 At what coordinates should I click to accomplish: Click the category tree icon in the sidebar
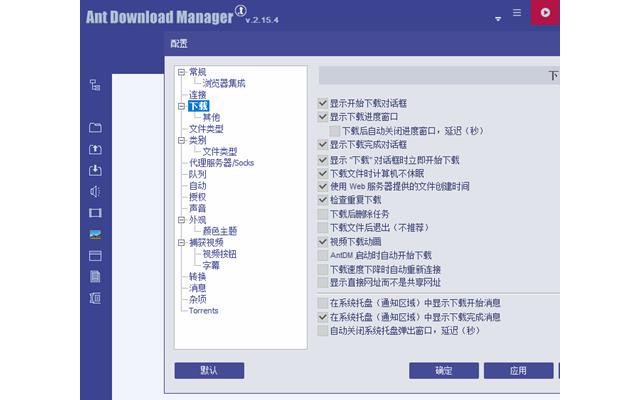[x=95, y=85]
